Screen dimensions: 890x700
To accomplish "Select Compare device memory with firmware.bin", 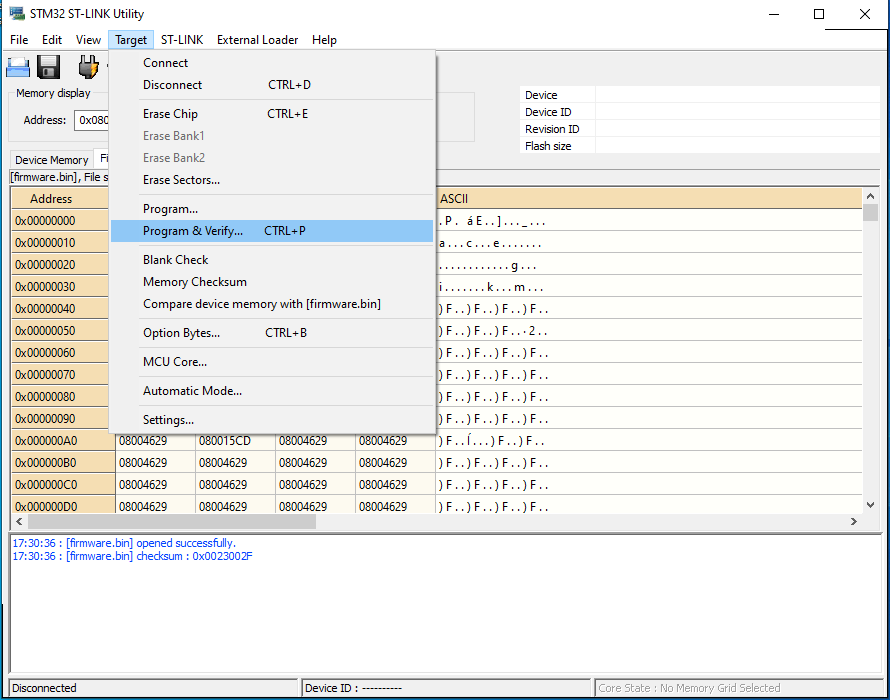I will click(272, 304).
